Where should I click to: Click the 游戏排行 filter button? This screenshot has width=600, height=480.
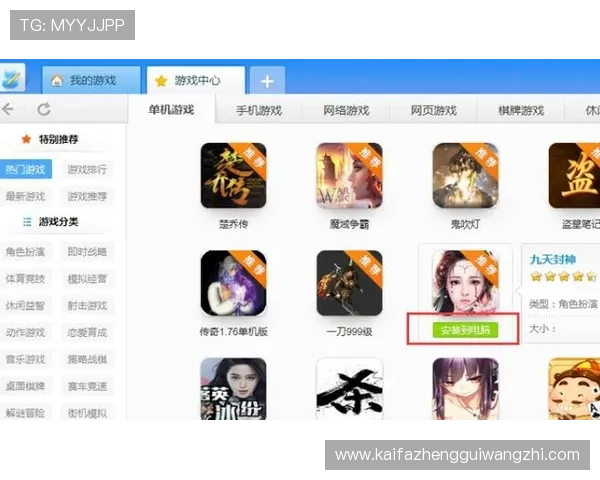87,169
